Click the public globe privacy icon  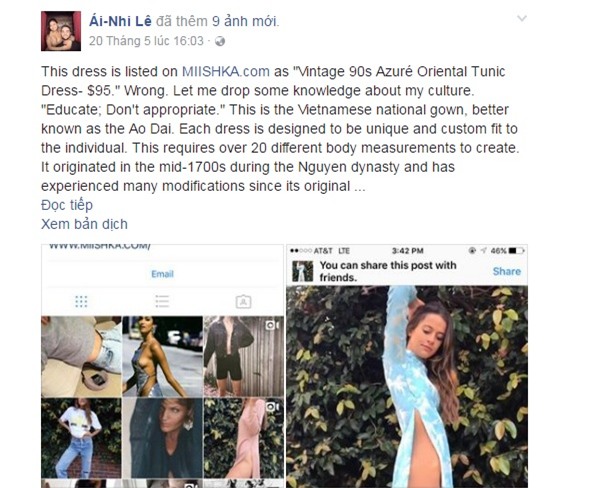pos(220,41)
